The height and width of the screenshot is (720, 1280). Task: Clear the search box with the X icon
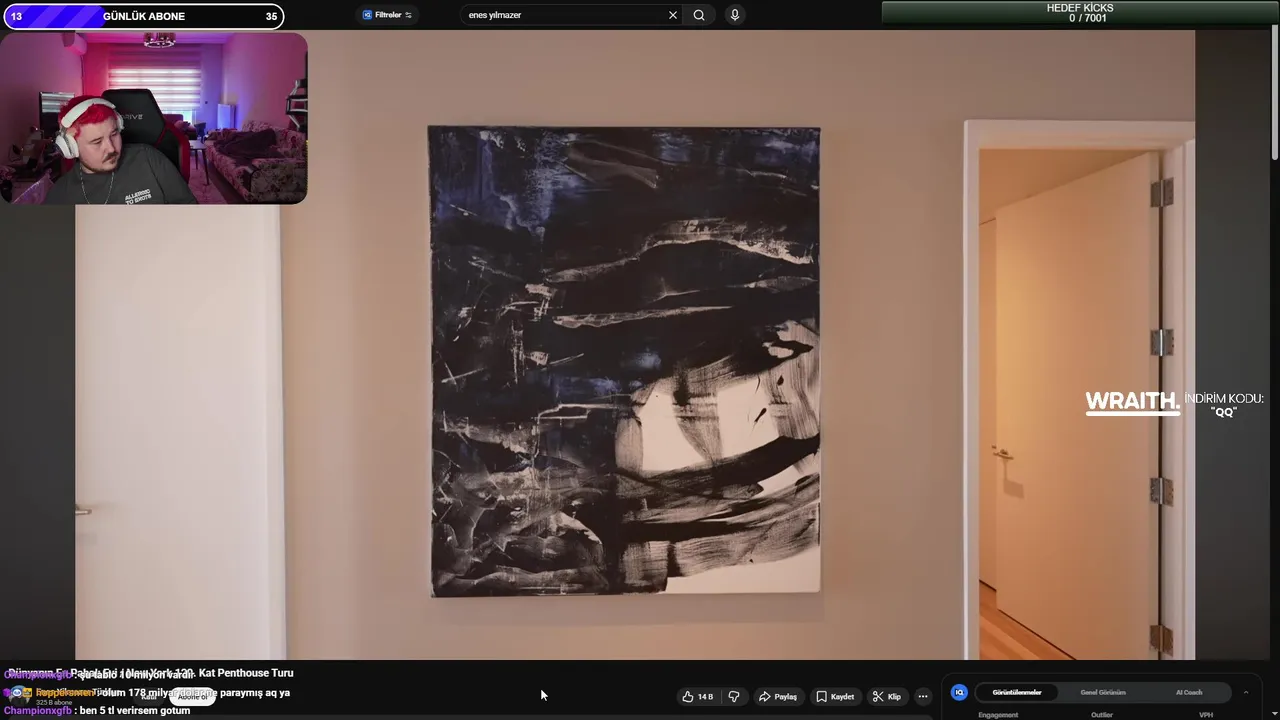(673, 15)
